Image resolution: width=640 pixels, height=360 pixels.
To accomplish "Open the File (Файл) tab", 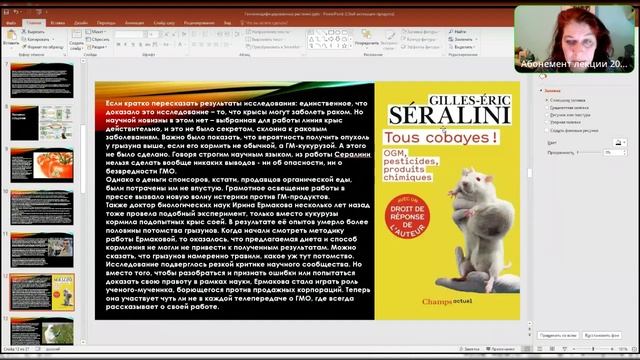I will 11,23.
